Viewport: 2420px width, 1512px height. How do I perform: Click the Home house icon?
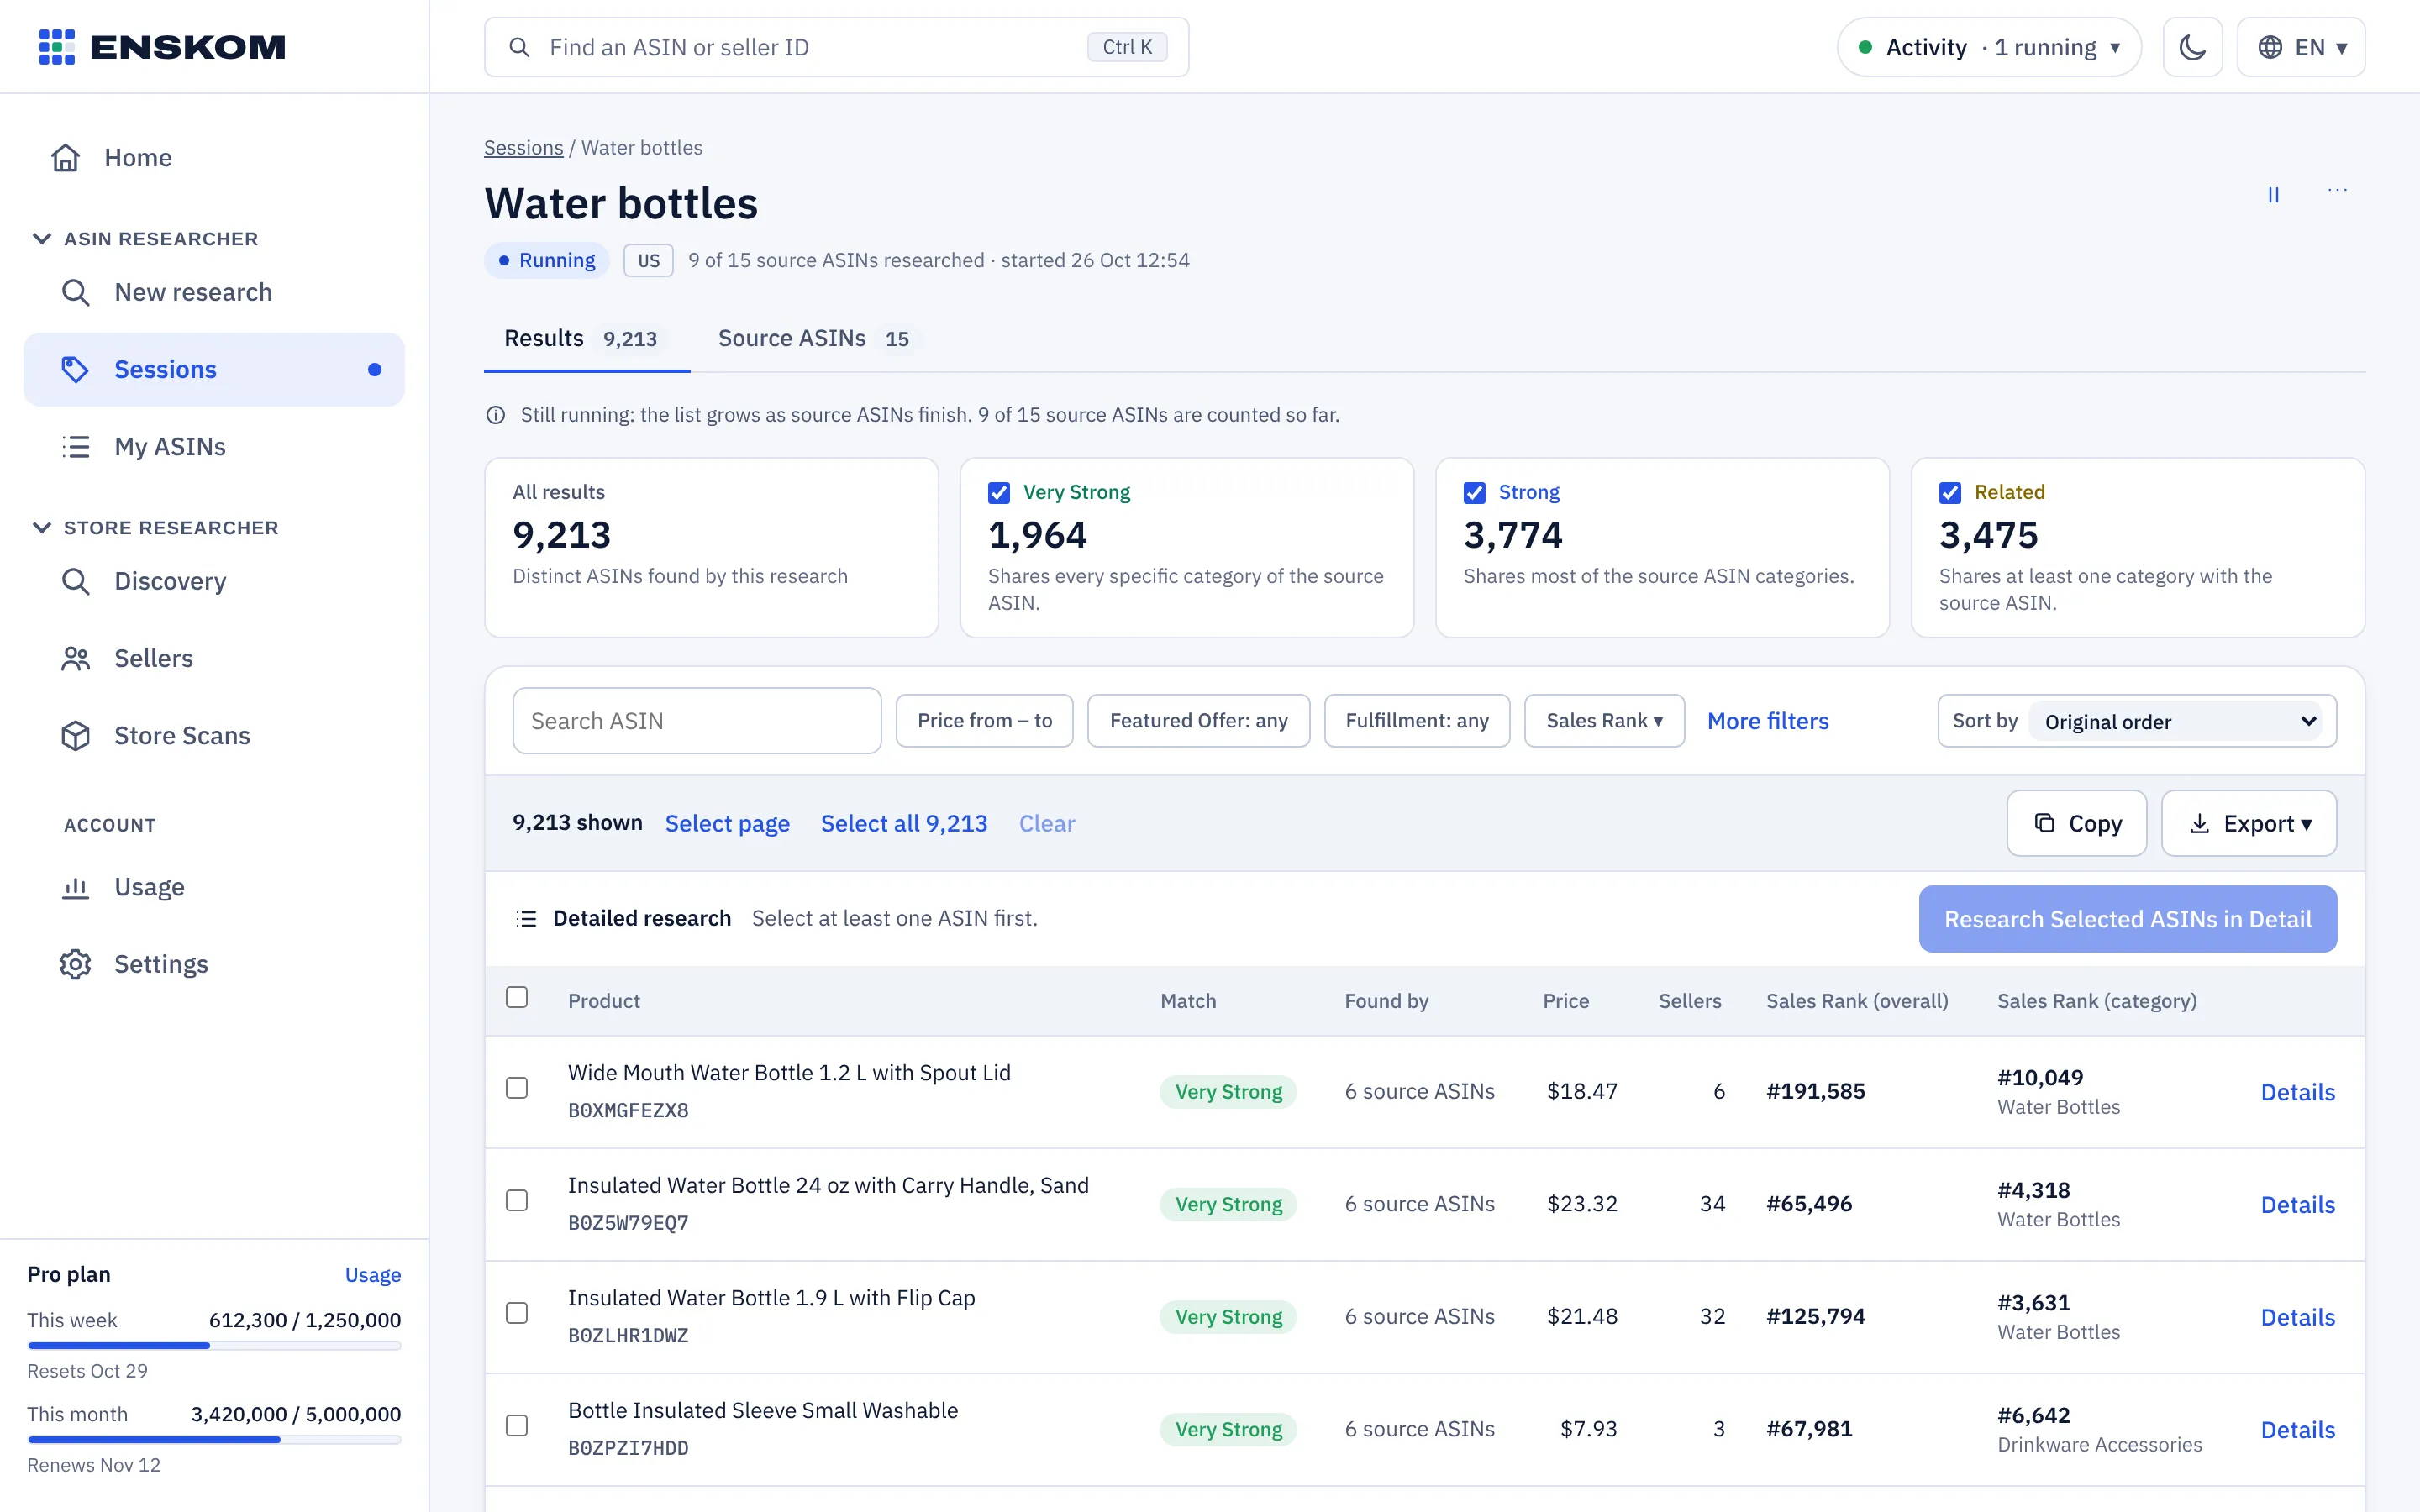click(66, 157)
